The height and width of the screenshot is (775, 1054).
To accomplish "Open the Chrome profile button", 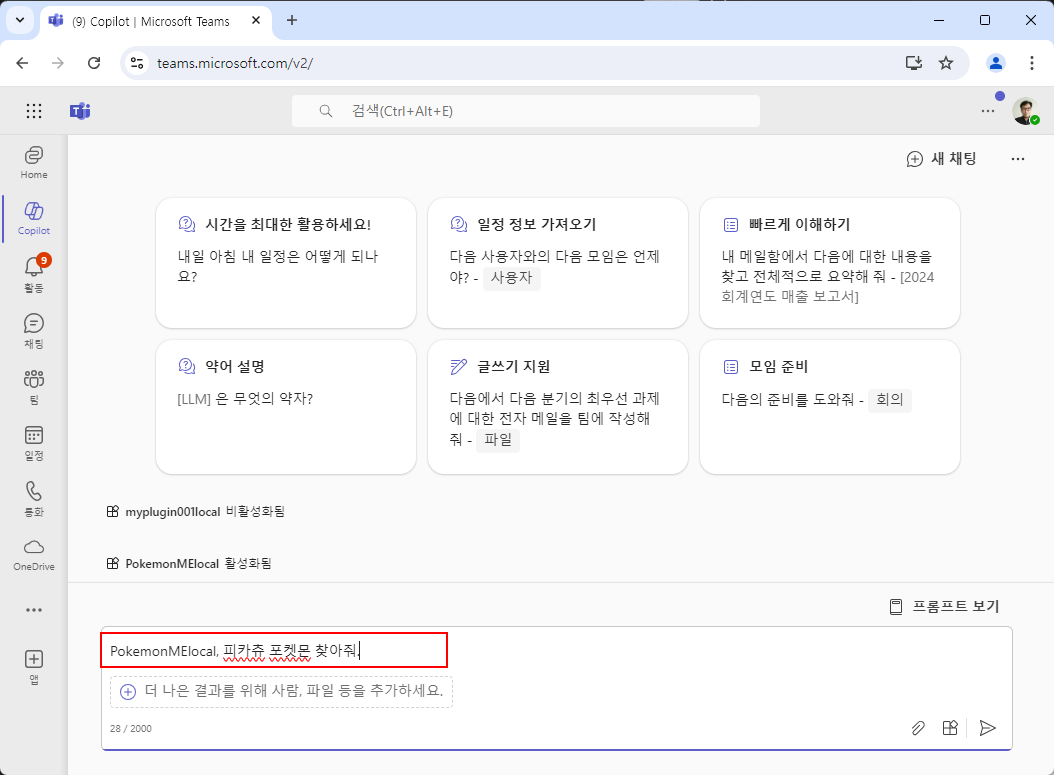I will [996, 63].
